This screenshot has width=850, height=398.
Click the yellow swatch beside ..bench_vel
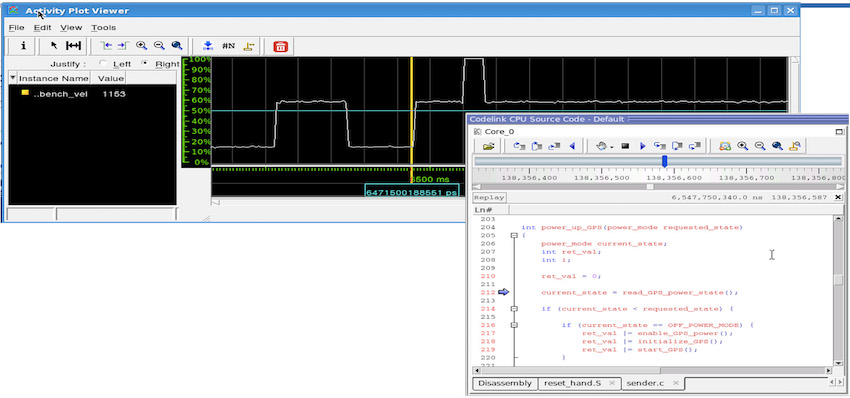(25, 93)
